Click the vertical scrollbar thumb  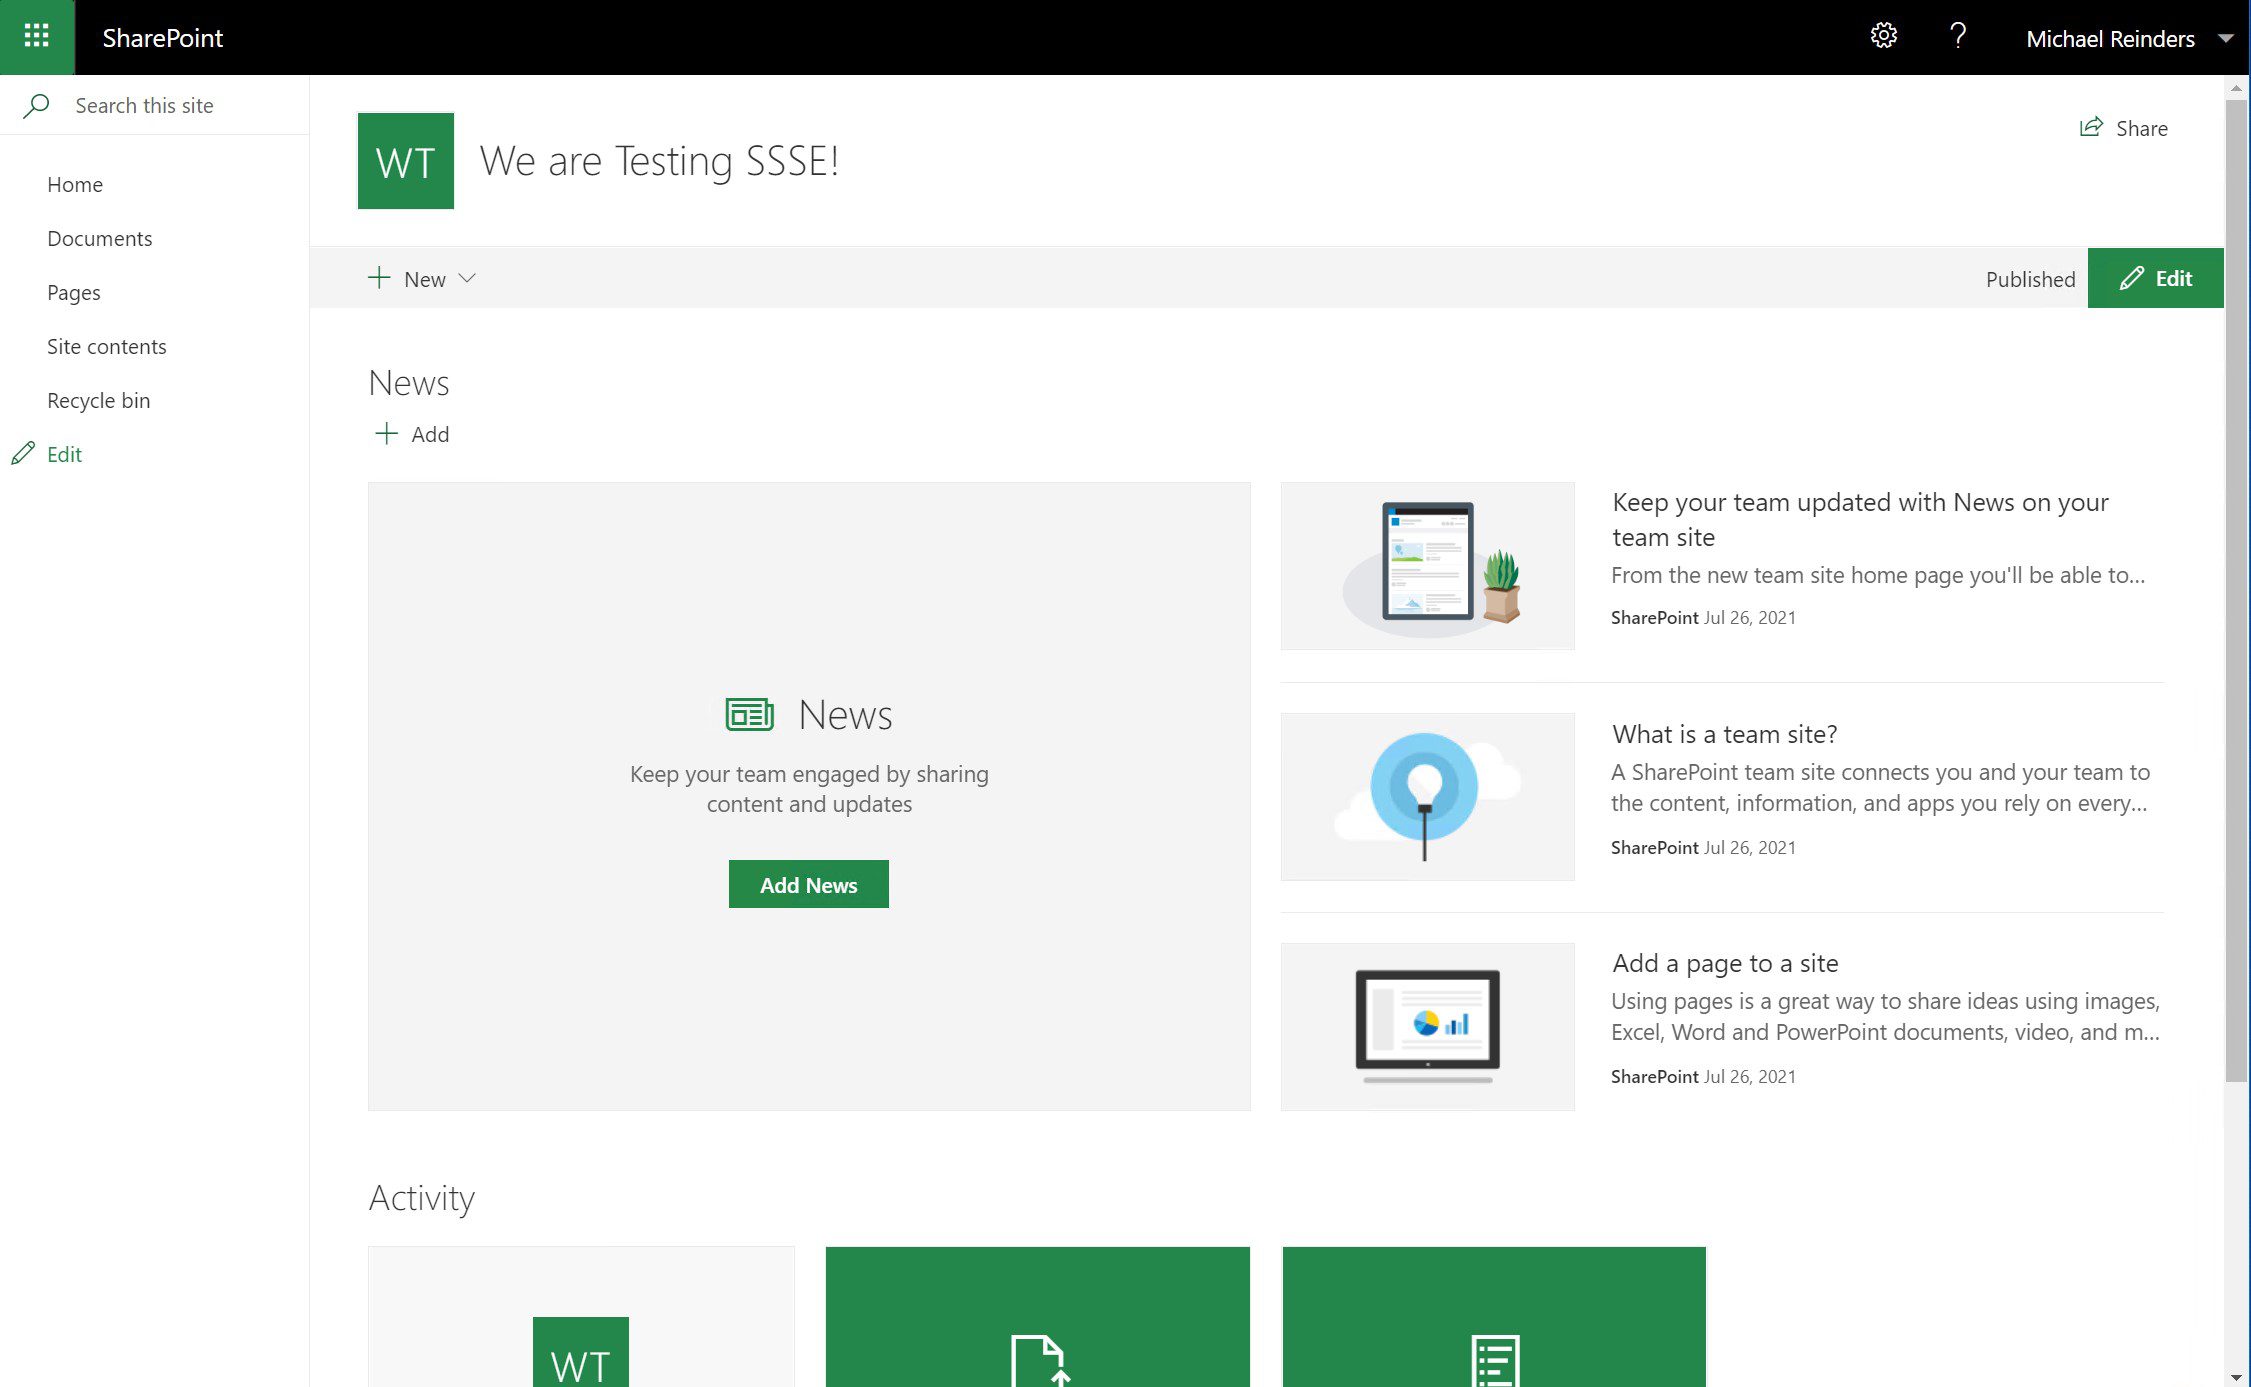[x=2236, y=590]
